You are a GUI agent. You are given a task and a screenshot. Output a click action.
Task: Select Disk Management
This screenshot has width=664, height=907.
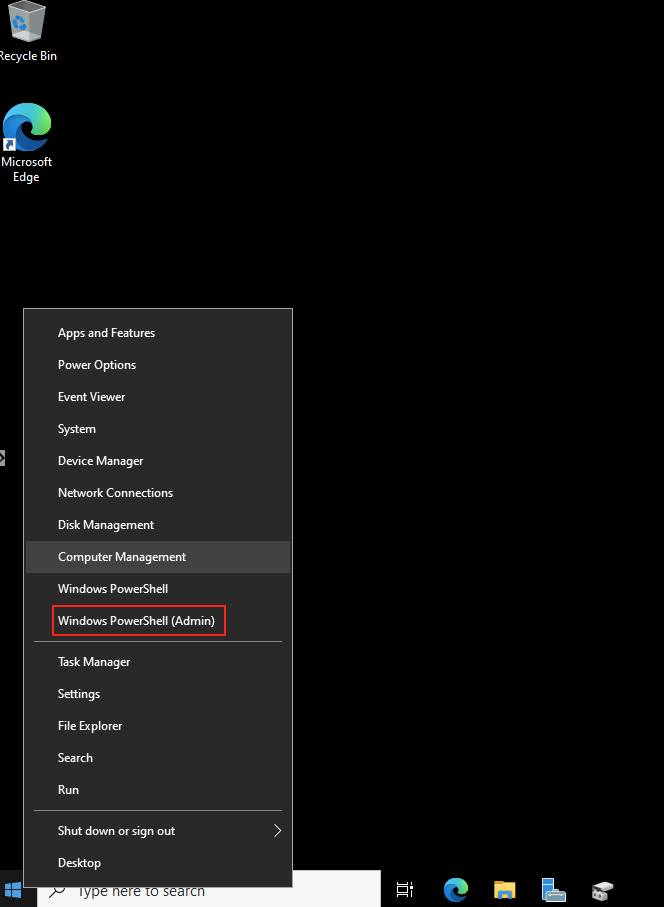(158, 525)
